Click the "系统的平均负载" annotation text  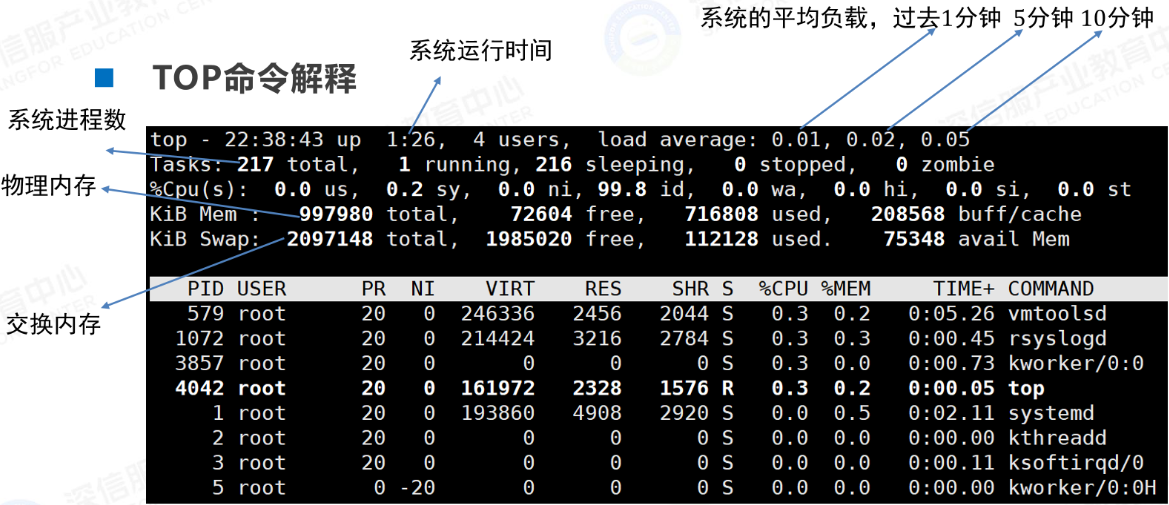(784, 19)
